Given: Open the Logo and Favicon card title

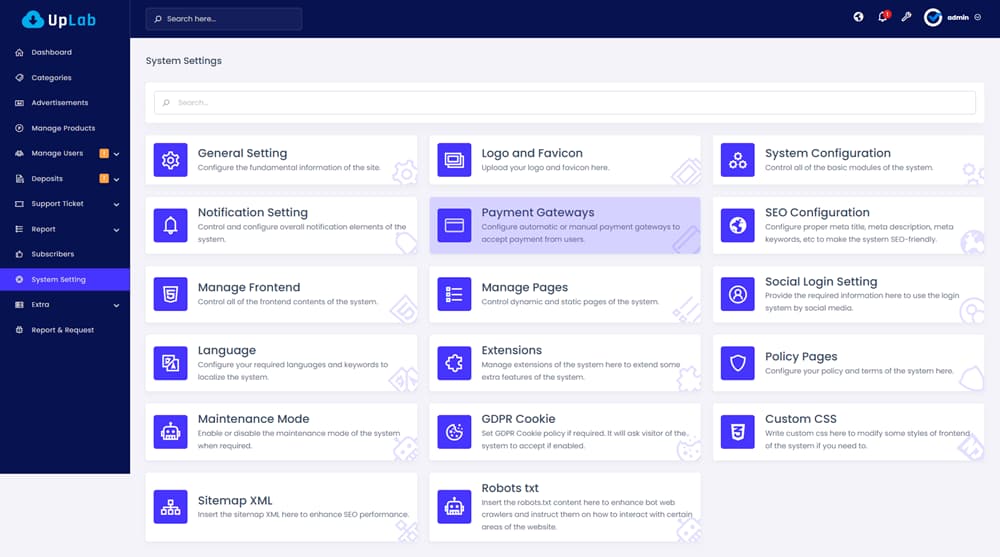Looking at the screenshot, I should click(532, 153).
